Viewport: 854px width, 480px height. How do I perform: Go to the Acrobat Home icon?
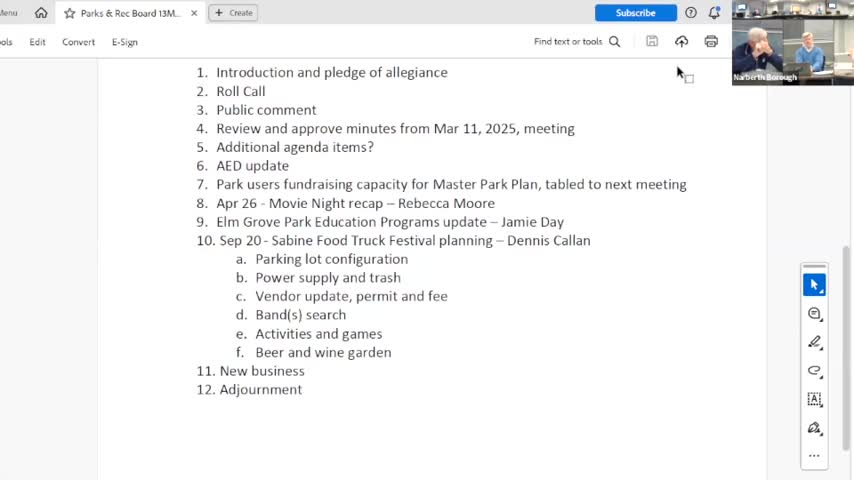tap(41, 13)
